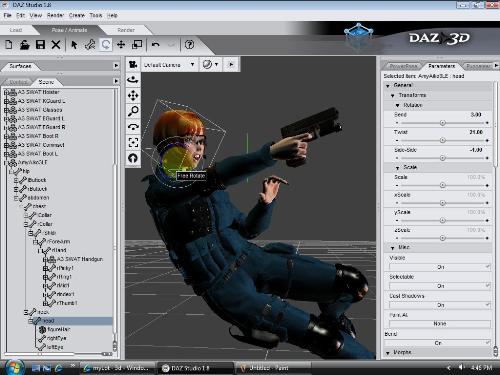Frame the selected item with bracket icon

[133, 142]
